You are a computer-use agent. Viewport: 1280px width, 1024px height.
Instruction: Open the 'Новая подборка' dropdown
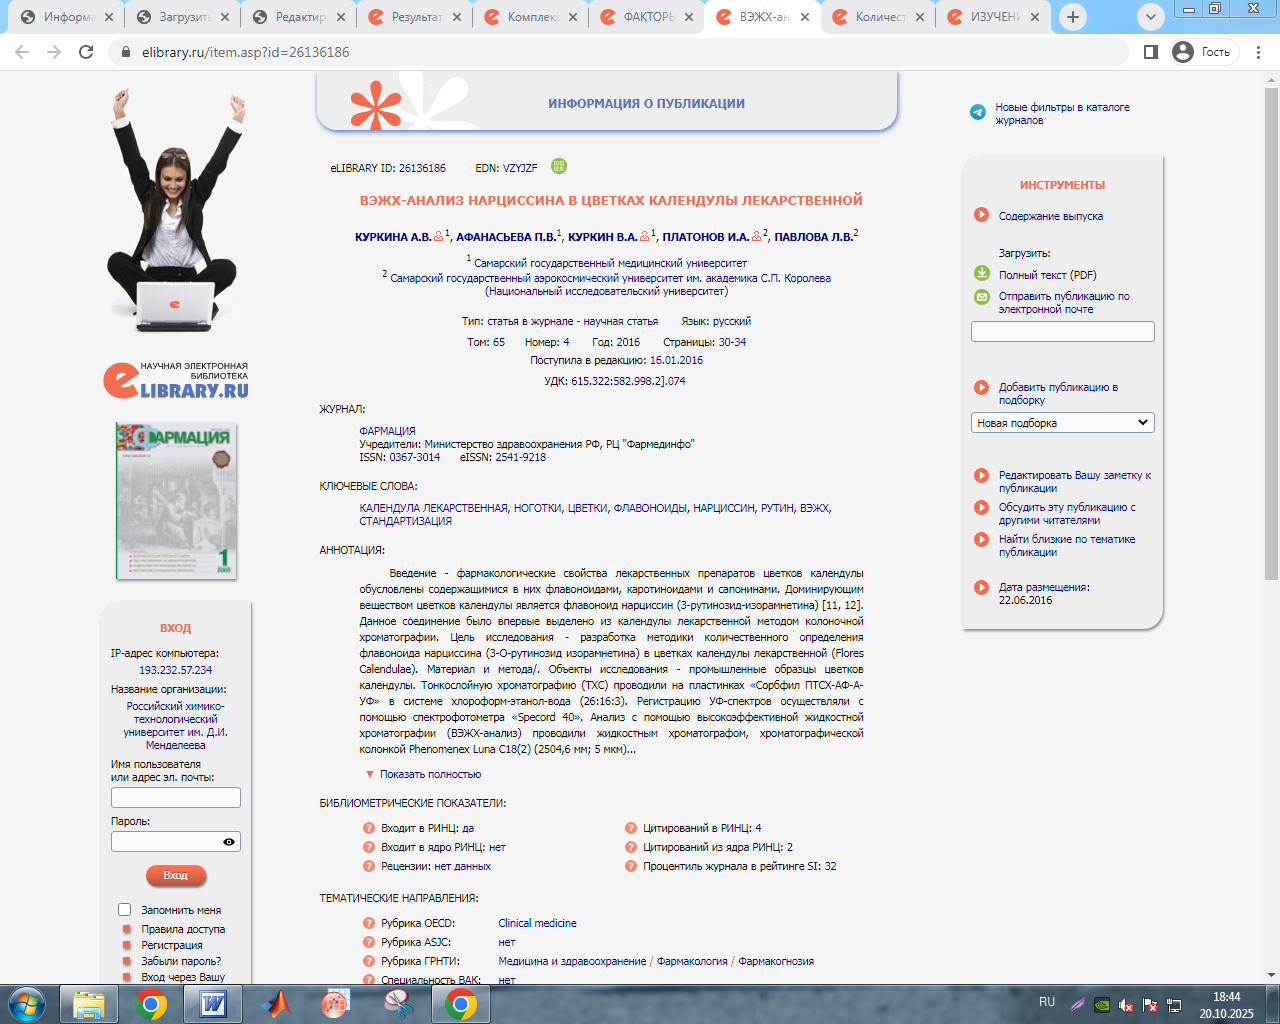click(x=1062, y=423)
